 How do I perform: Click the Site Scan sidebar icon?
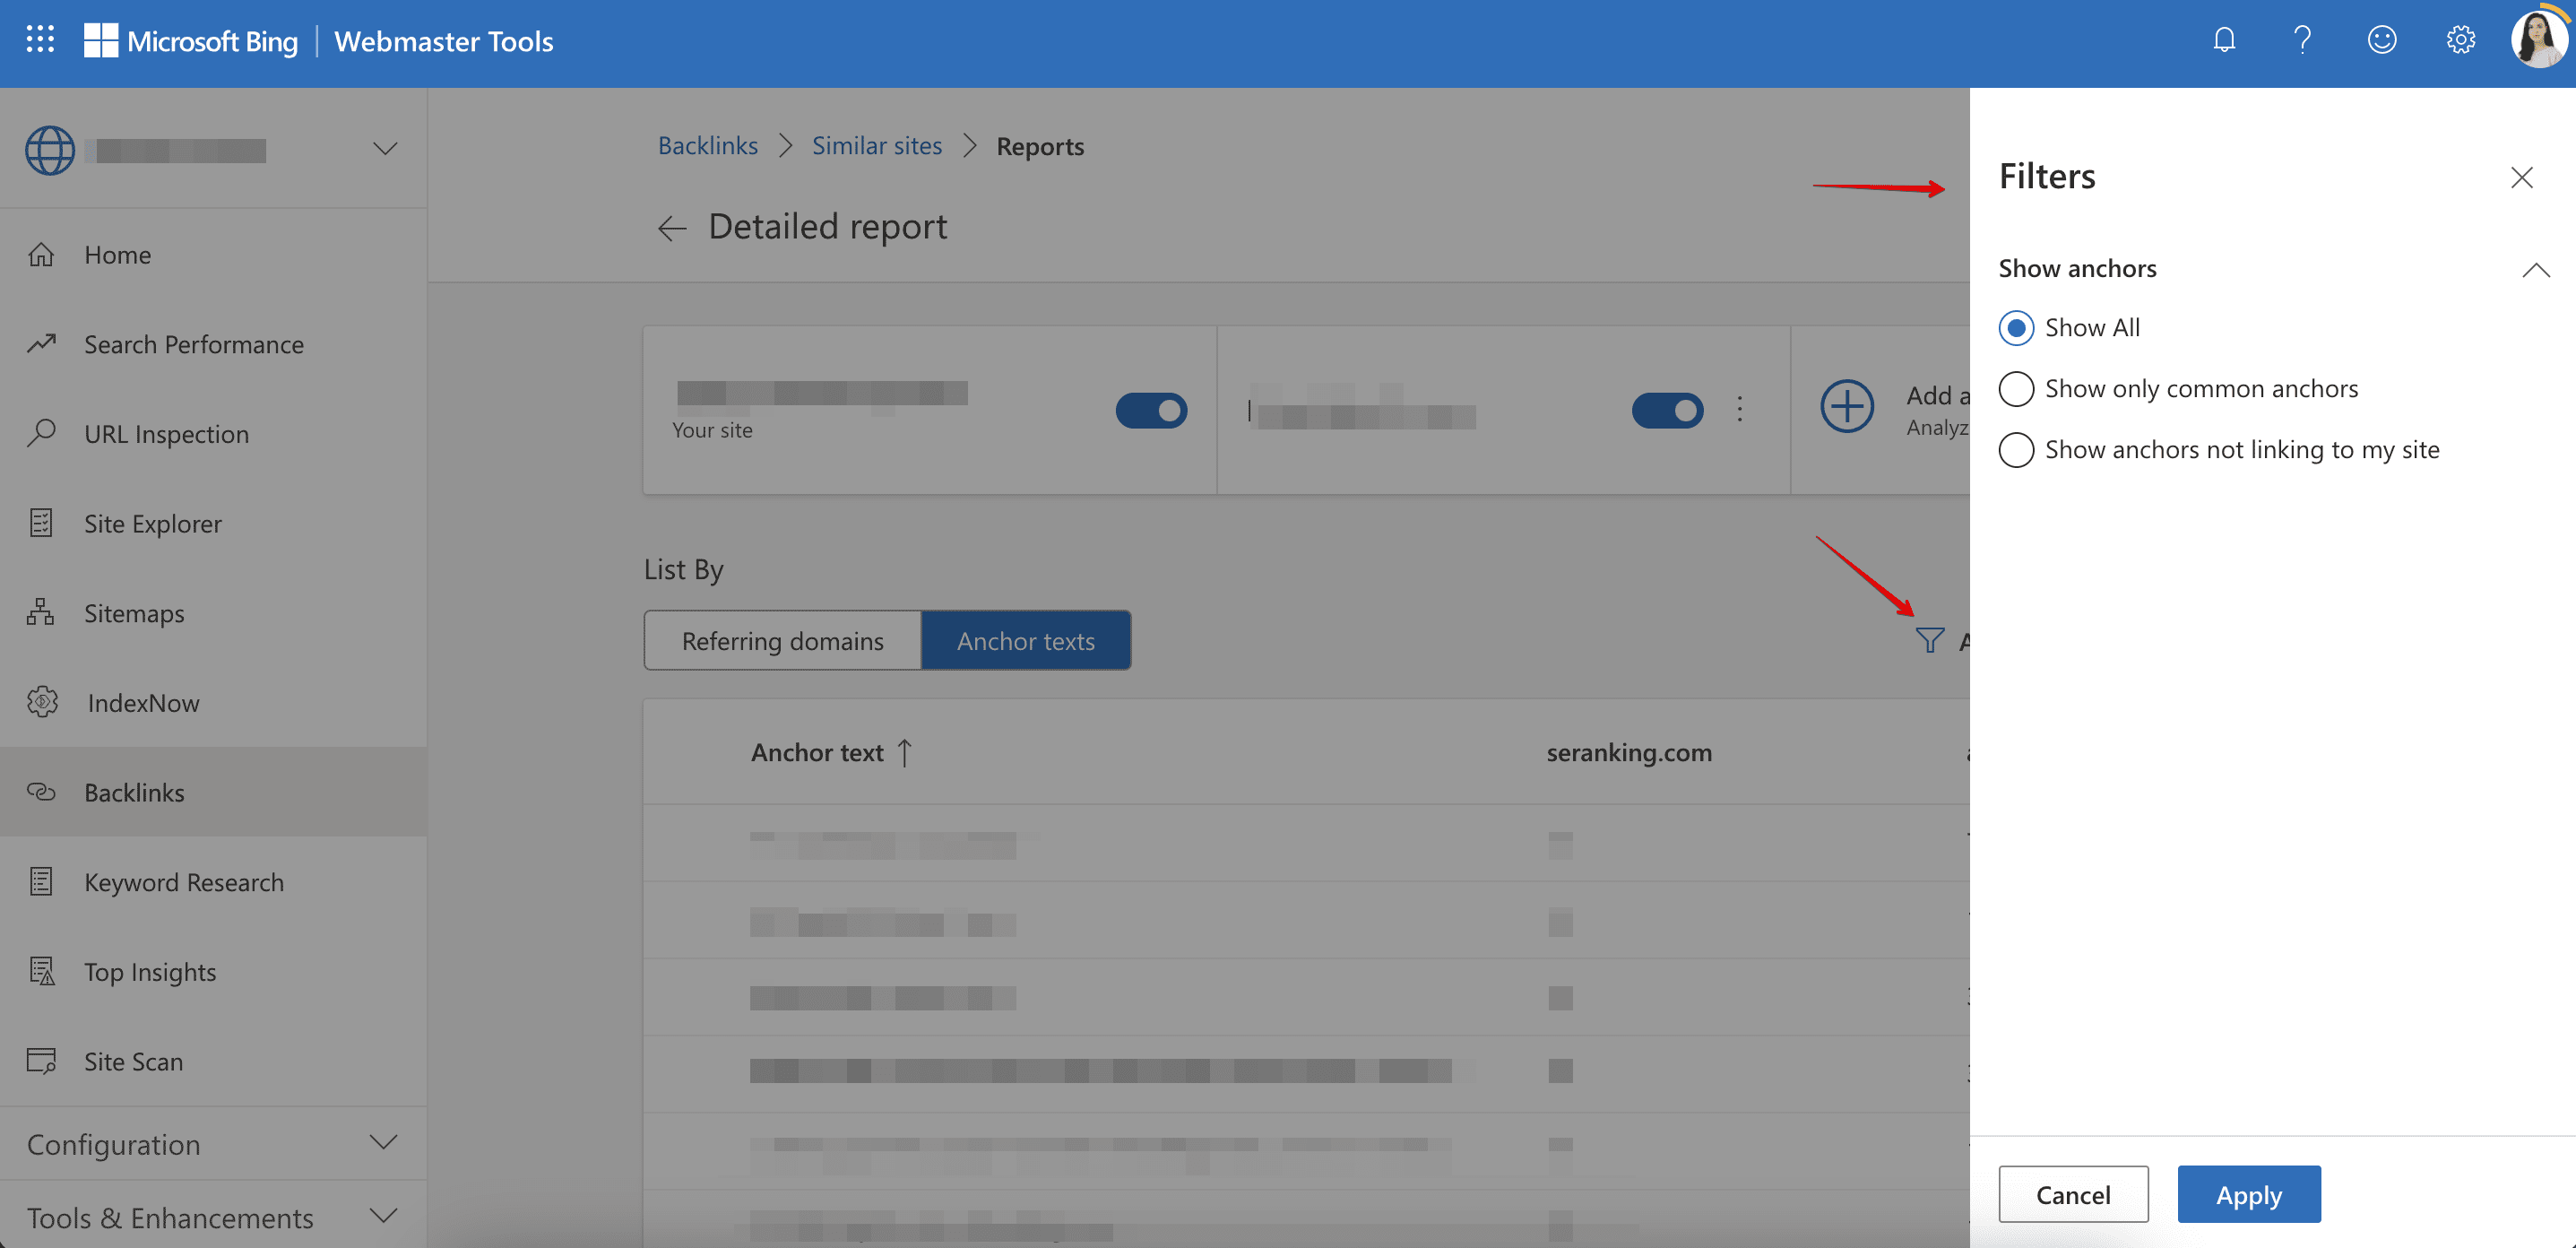[44, 1059]
